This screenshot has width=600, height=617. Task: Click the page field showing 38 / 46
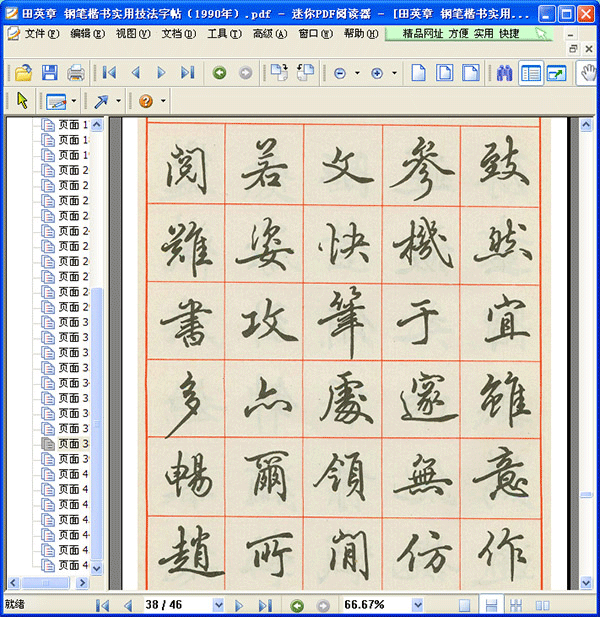(178, 605)
